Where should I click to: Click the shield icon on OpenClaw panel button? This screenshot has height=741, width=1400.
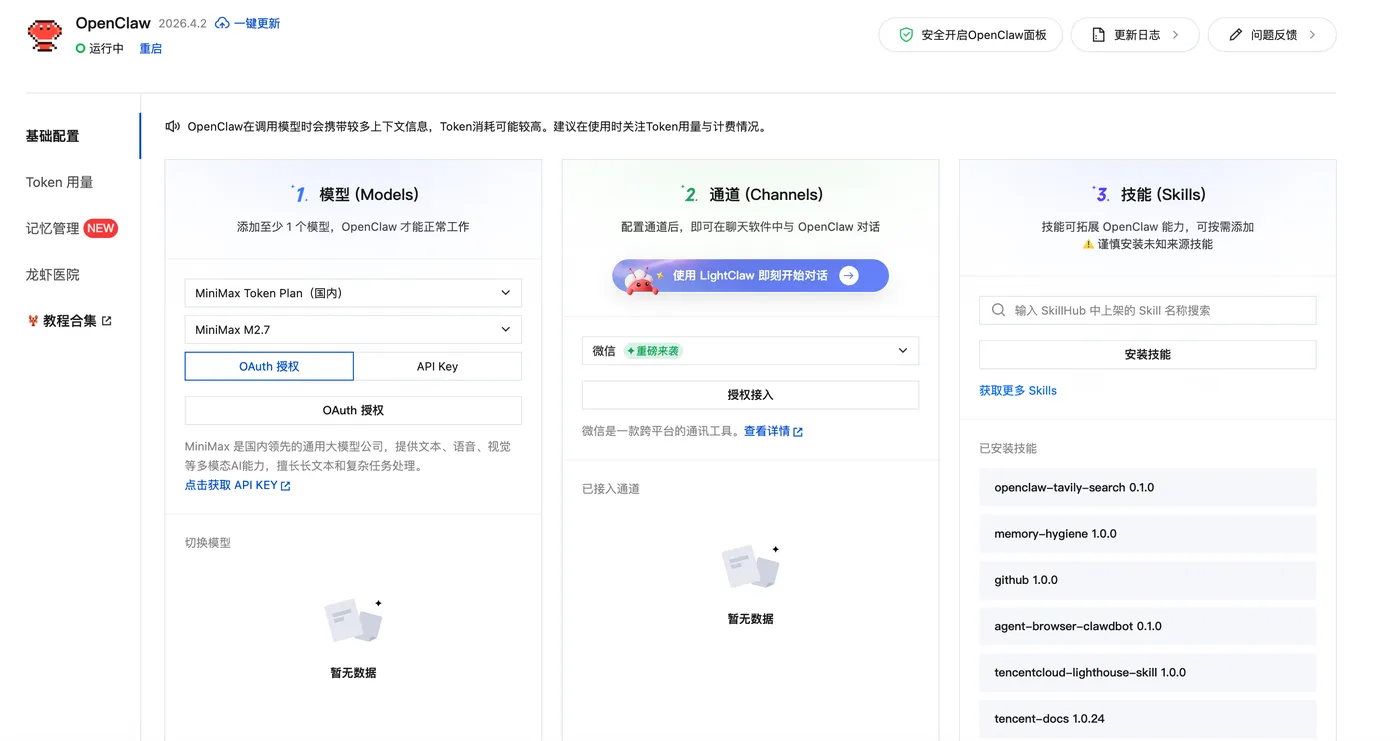(906, 35)
